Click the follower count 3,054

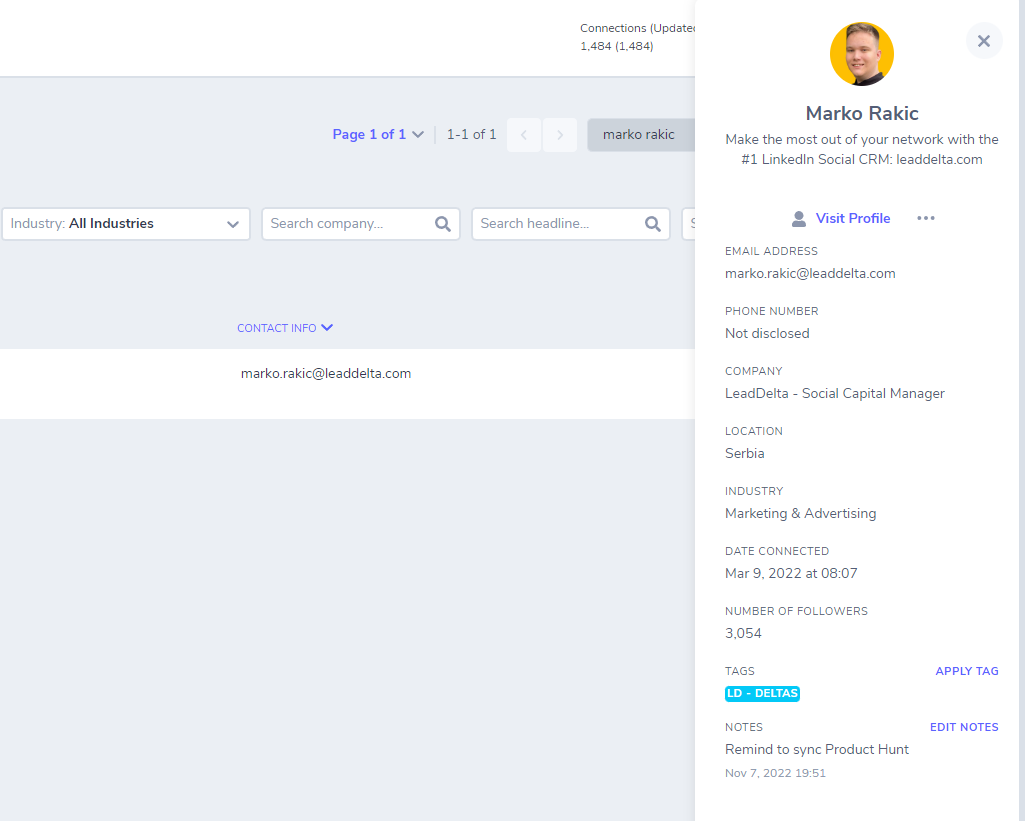[x=743, y=633]
